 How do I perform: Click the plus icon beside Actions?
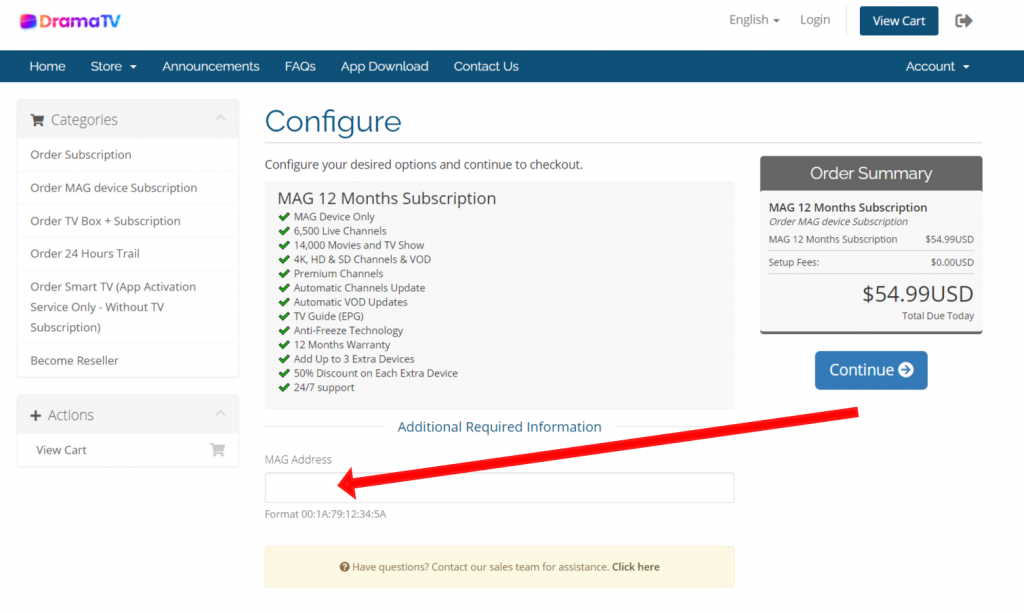(x=36, y=415)
